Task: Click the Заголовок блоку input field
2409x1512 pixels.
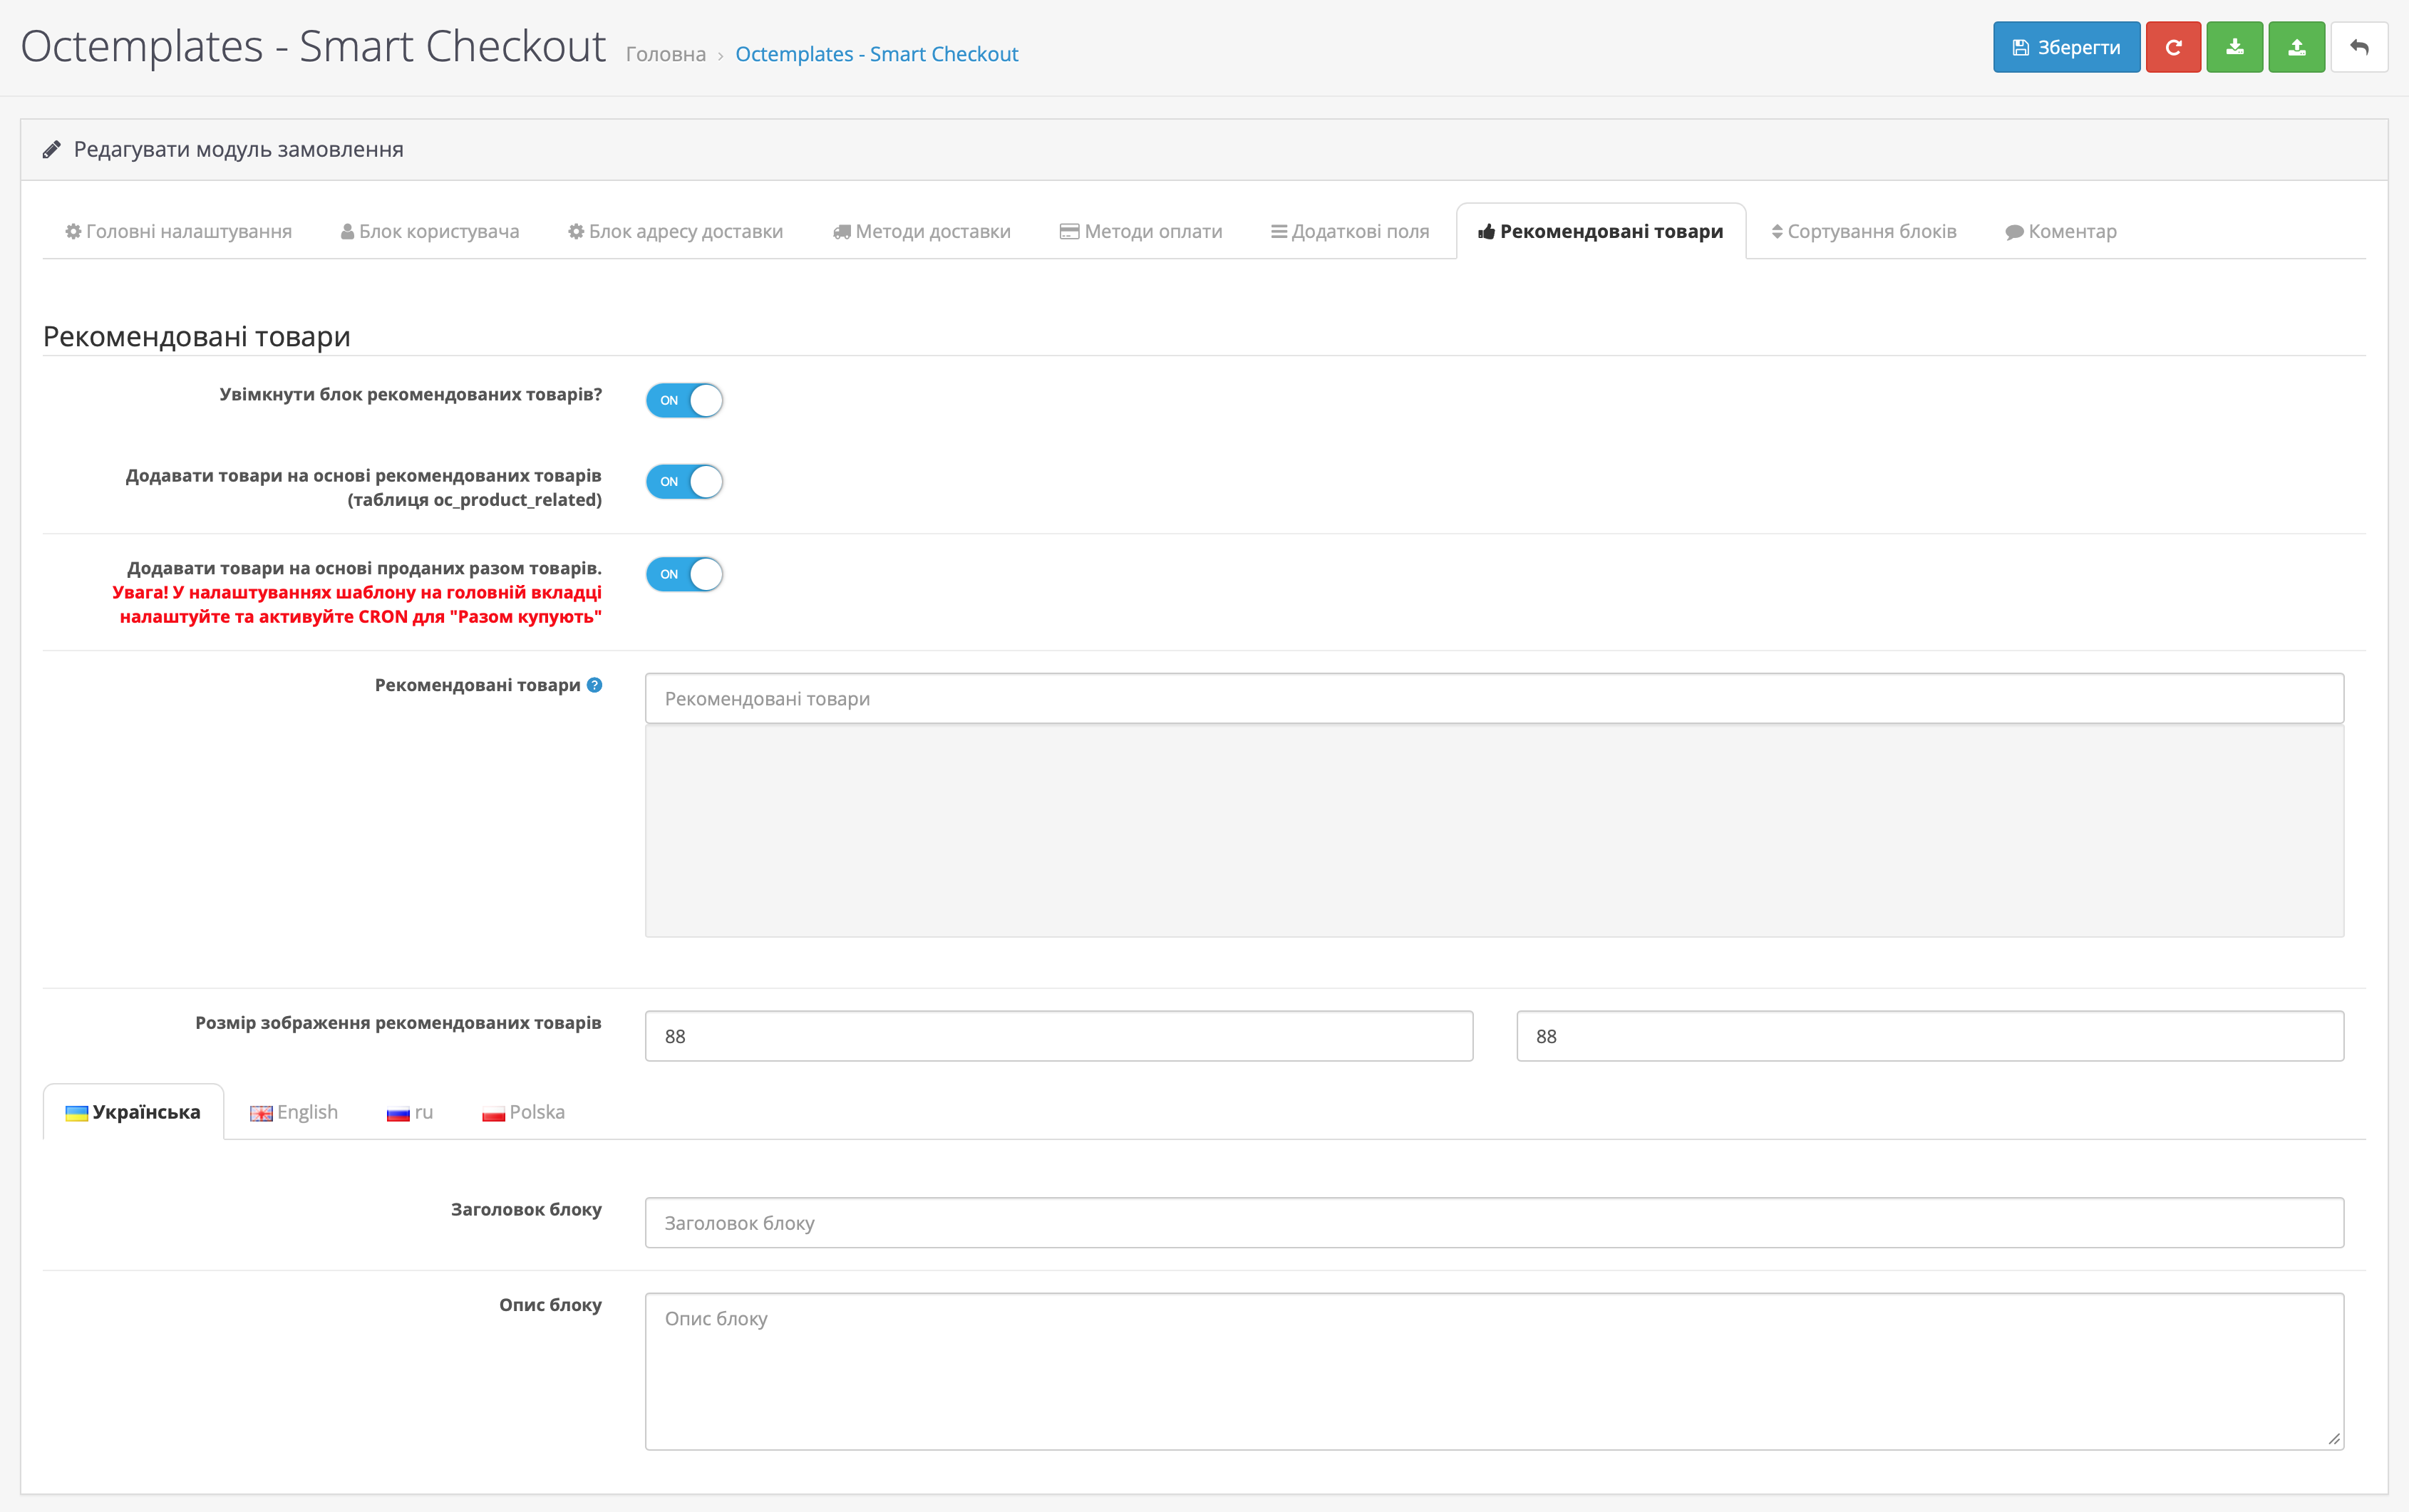Action: click(1493, 1222)
